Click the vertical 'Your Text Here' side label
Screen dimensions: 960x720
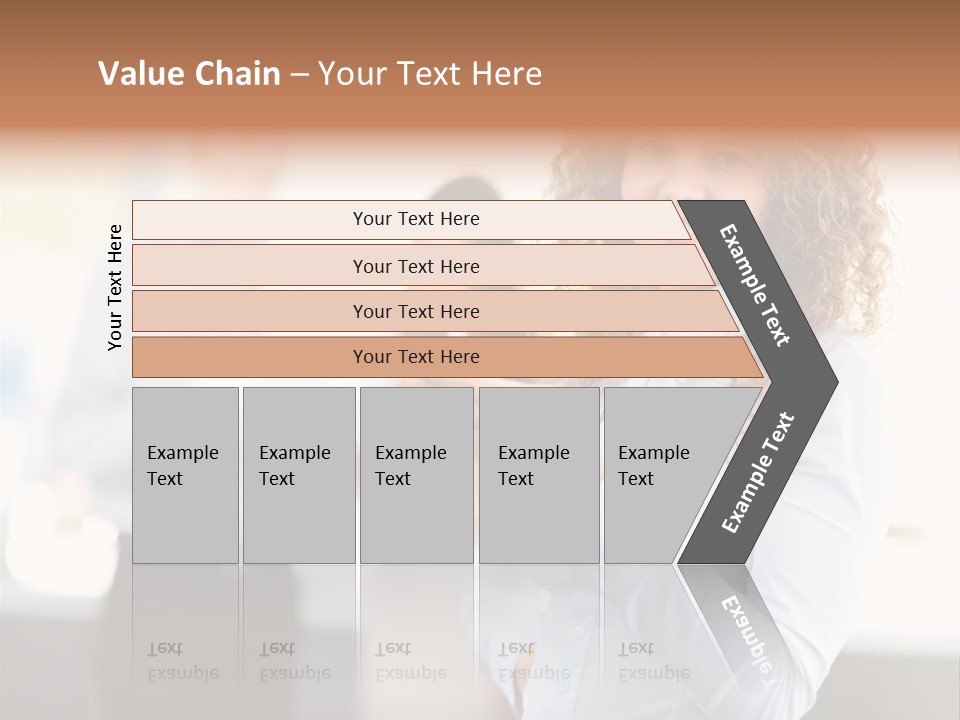(x=116, y=288)
